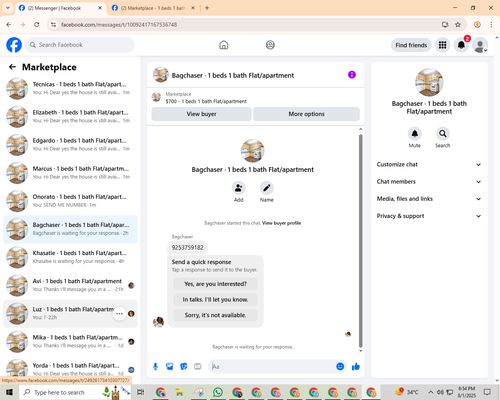This screenshot has height=400, width=500.
Task: Open Avi conversation
Action: click(70, 285)
